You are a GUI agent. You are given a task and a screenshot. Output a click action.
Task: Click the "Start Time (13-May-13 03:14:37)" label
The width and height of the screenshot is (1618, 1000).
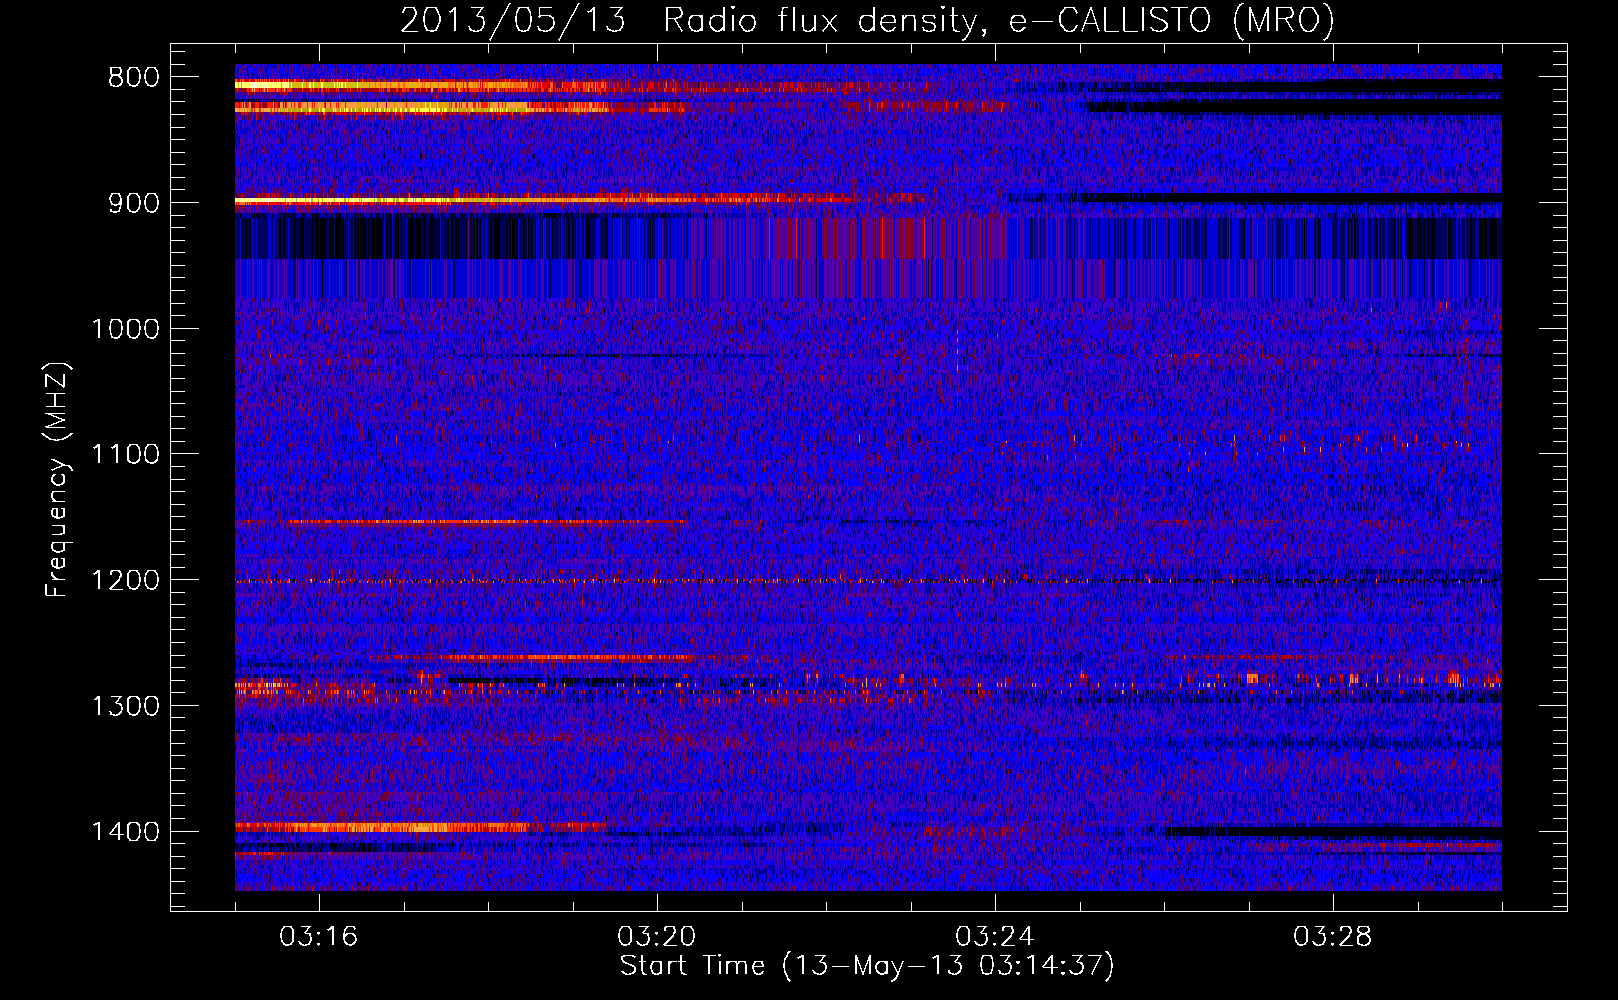coord(867,967)
